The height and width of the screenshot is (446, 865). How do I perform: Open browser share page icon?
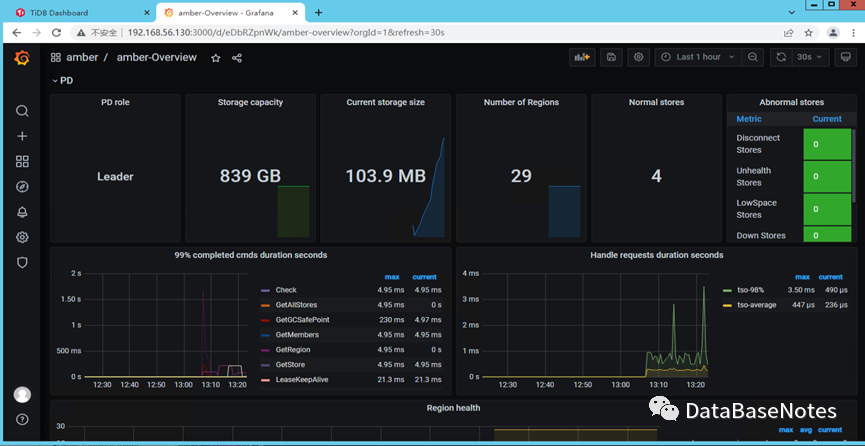(789, 33)
